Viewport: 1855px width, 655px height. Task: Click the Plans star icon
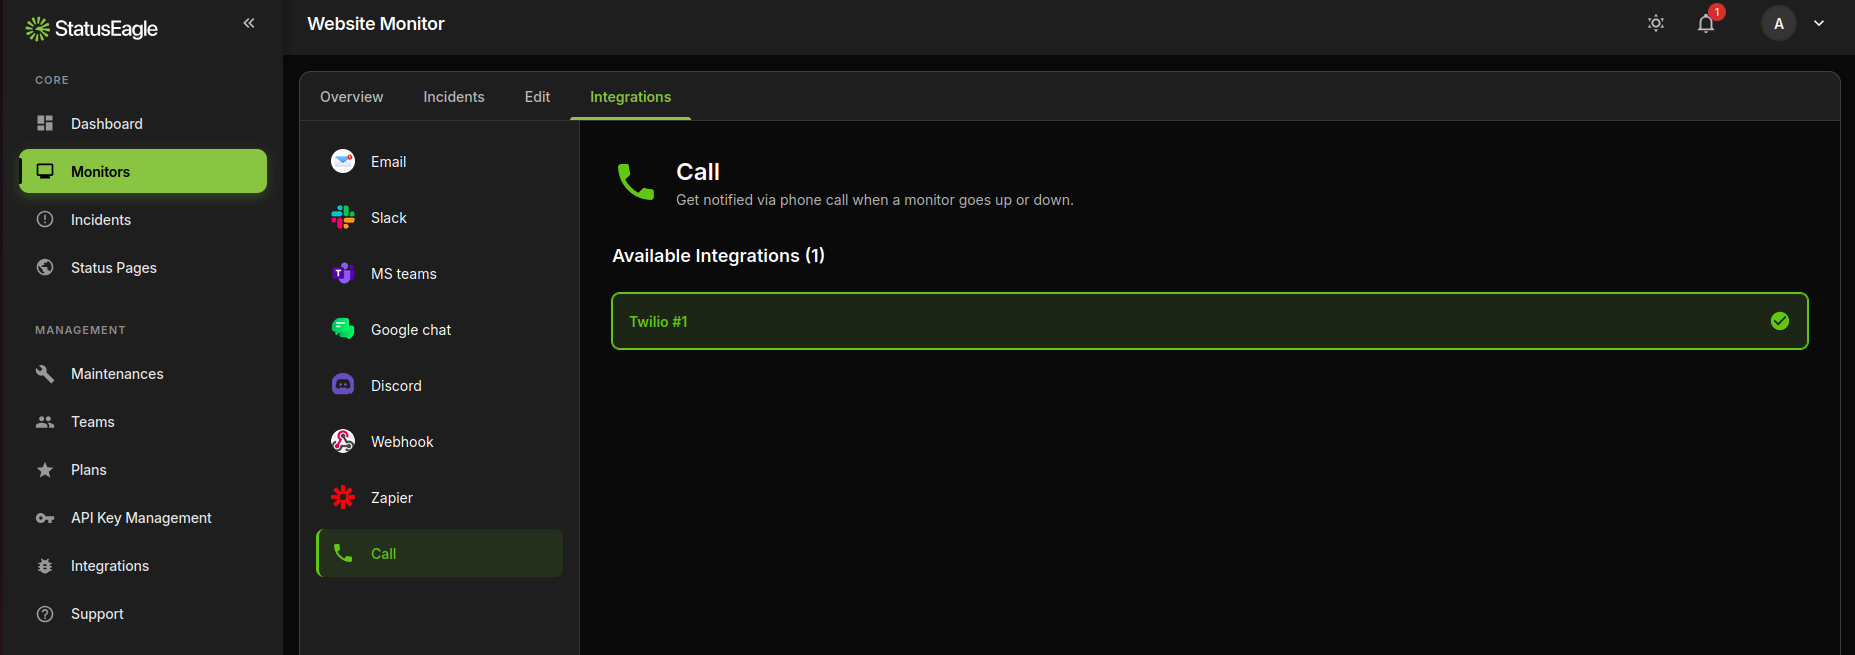45,469
